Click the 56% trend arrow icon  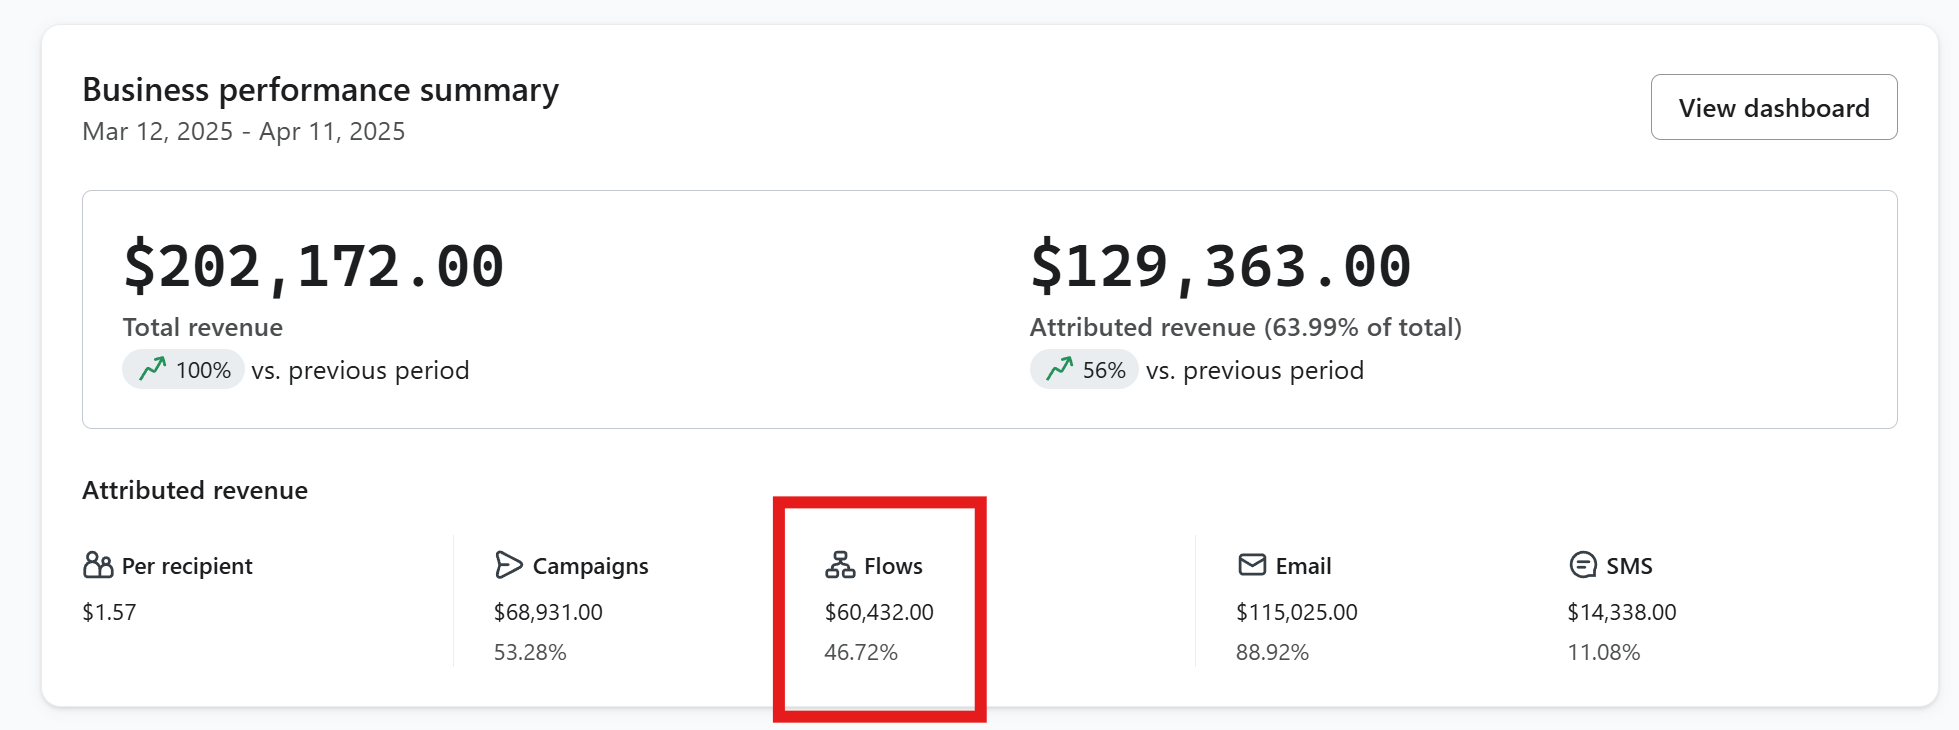tap(1060, 370)
